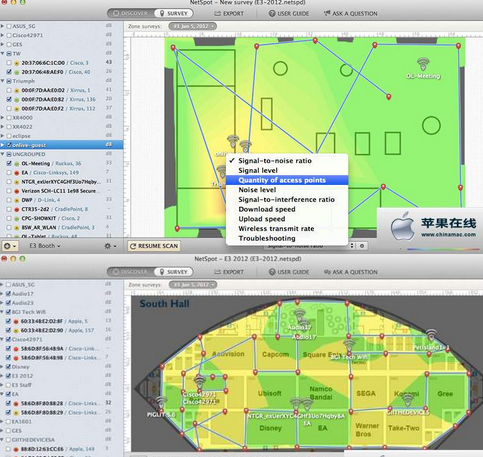Click green signal dot on CPG-SHOWKIT row
This screenshot has height=457, width=483.
coord(16,218)
